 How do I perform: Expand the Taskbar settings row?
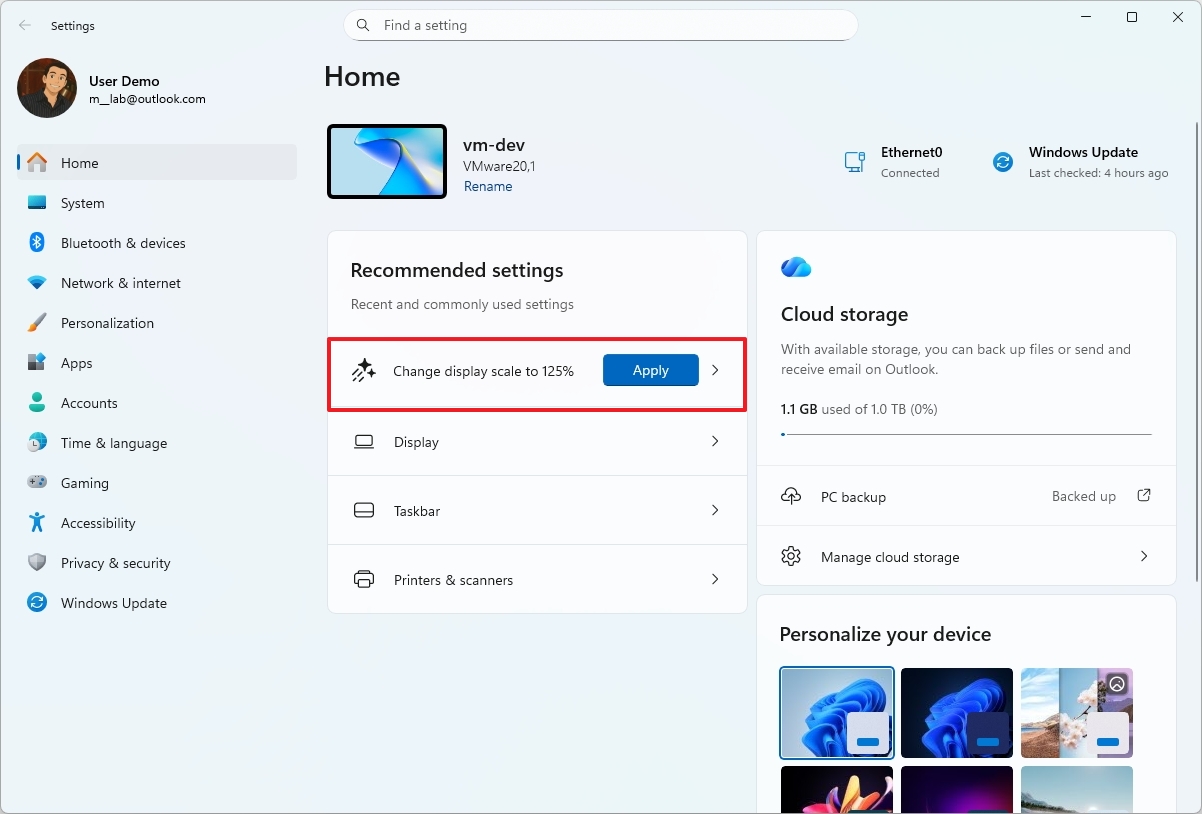click(x=537, y=510)
